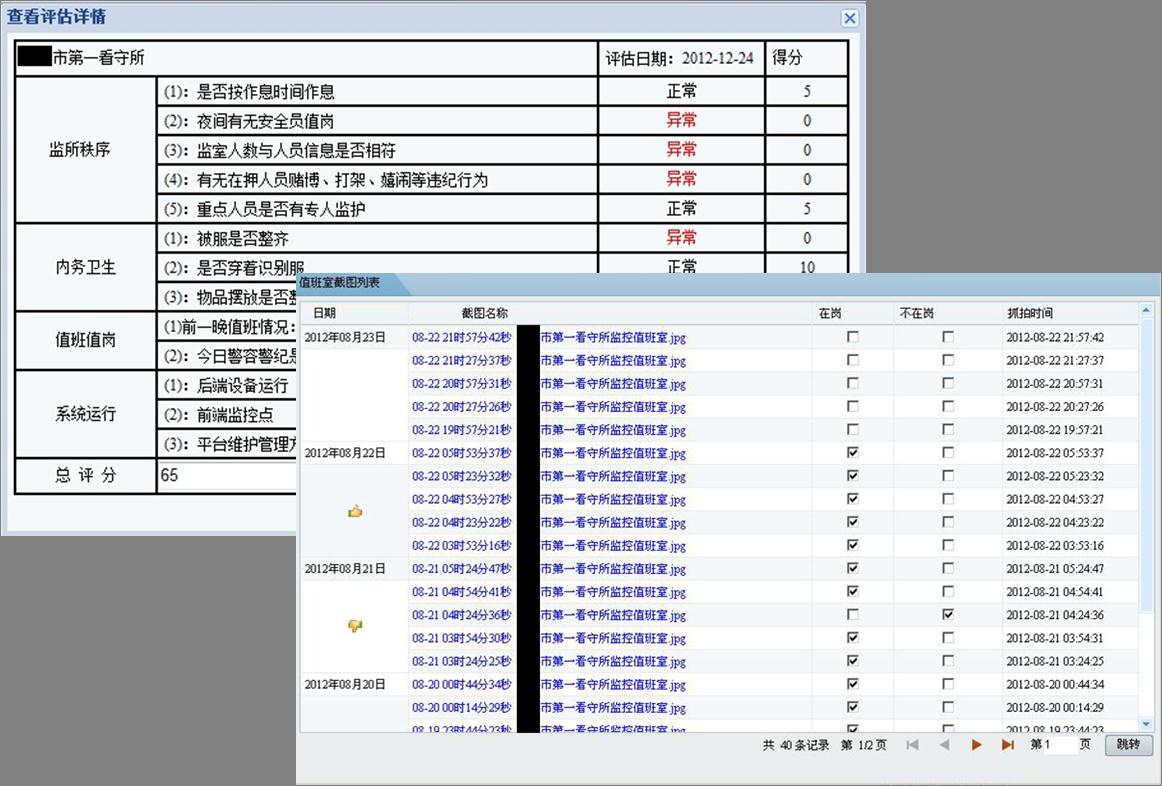
Task: Check 在岗 for the 21:57:42 capture row
Action: pos(853,337)
